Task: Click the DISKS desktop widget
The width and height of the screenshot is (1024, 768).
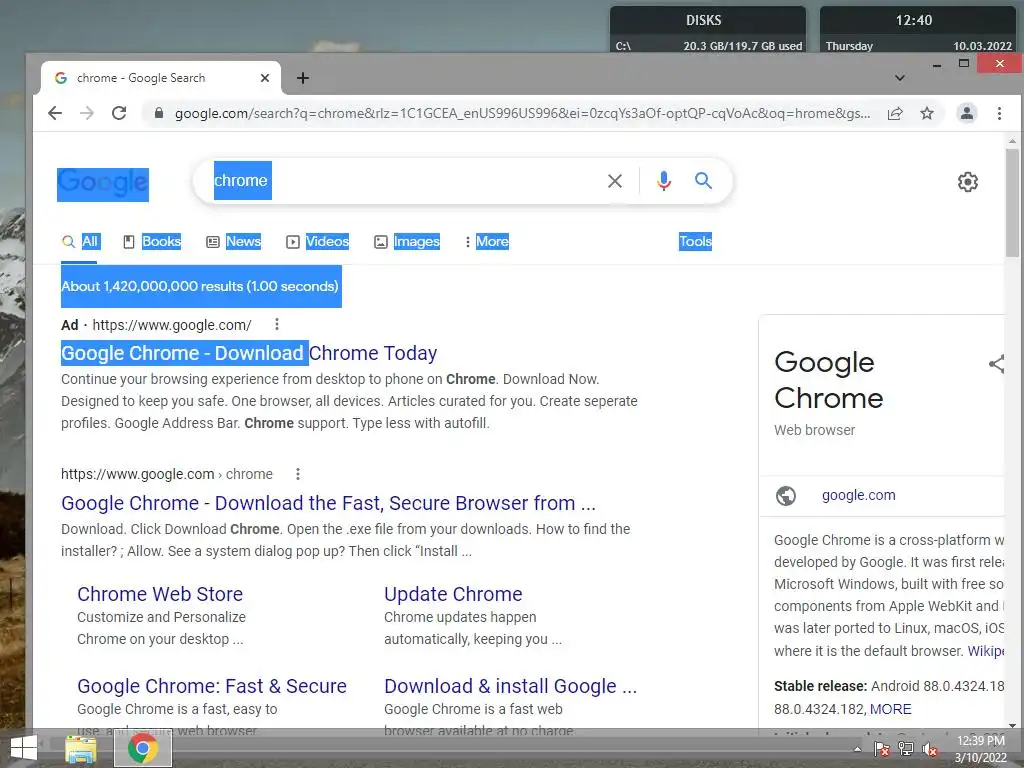Action: click(708, 29)
